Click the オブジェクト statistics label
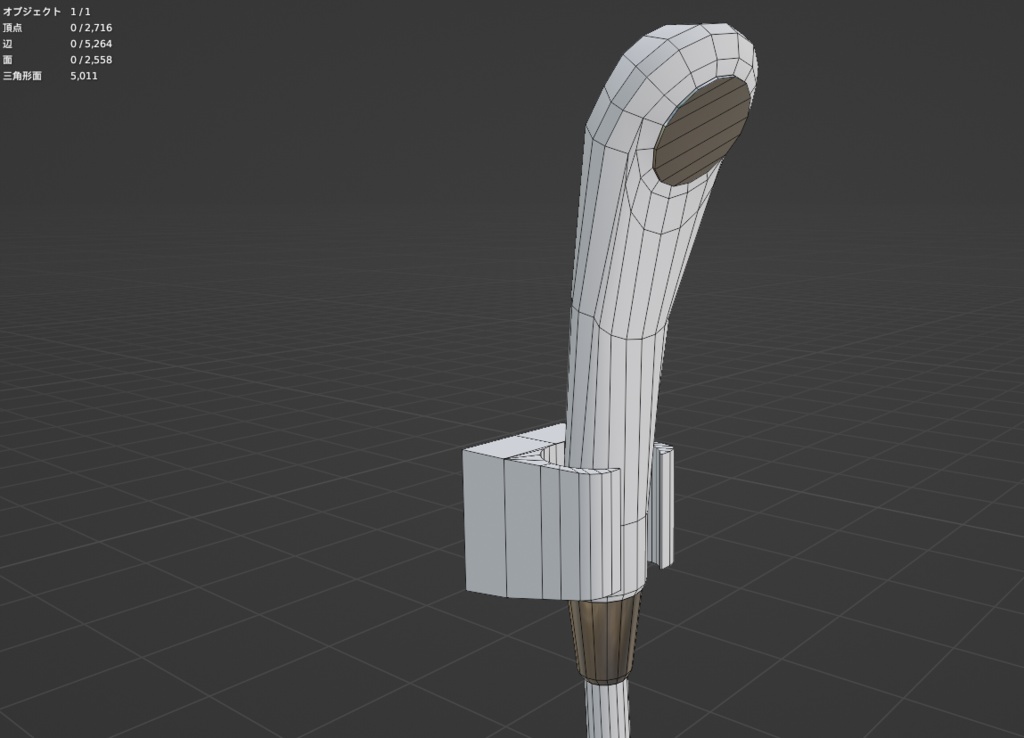1024x738 pixels. [x=32, y=12]
